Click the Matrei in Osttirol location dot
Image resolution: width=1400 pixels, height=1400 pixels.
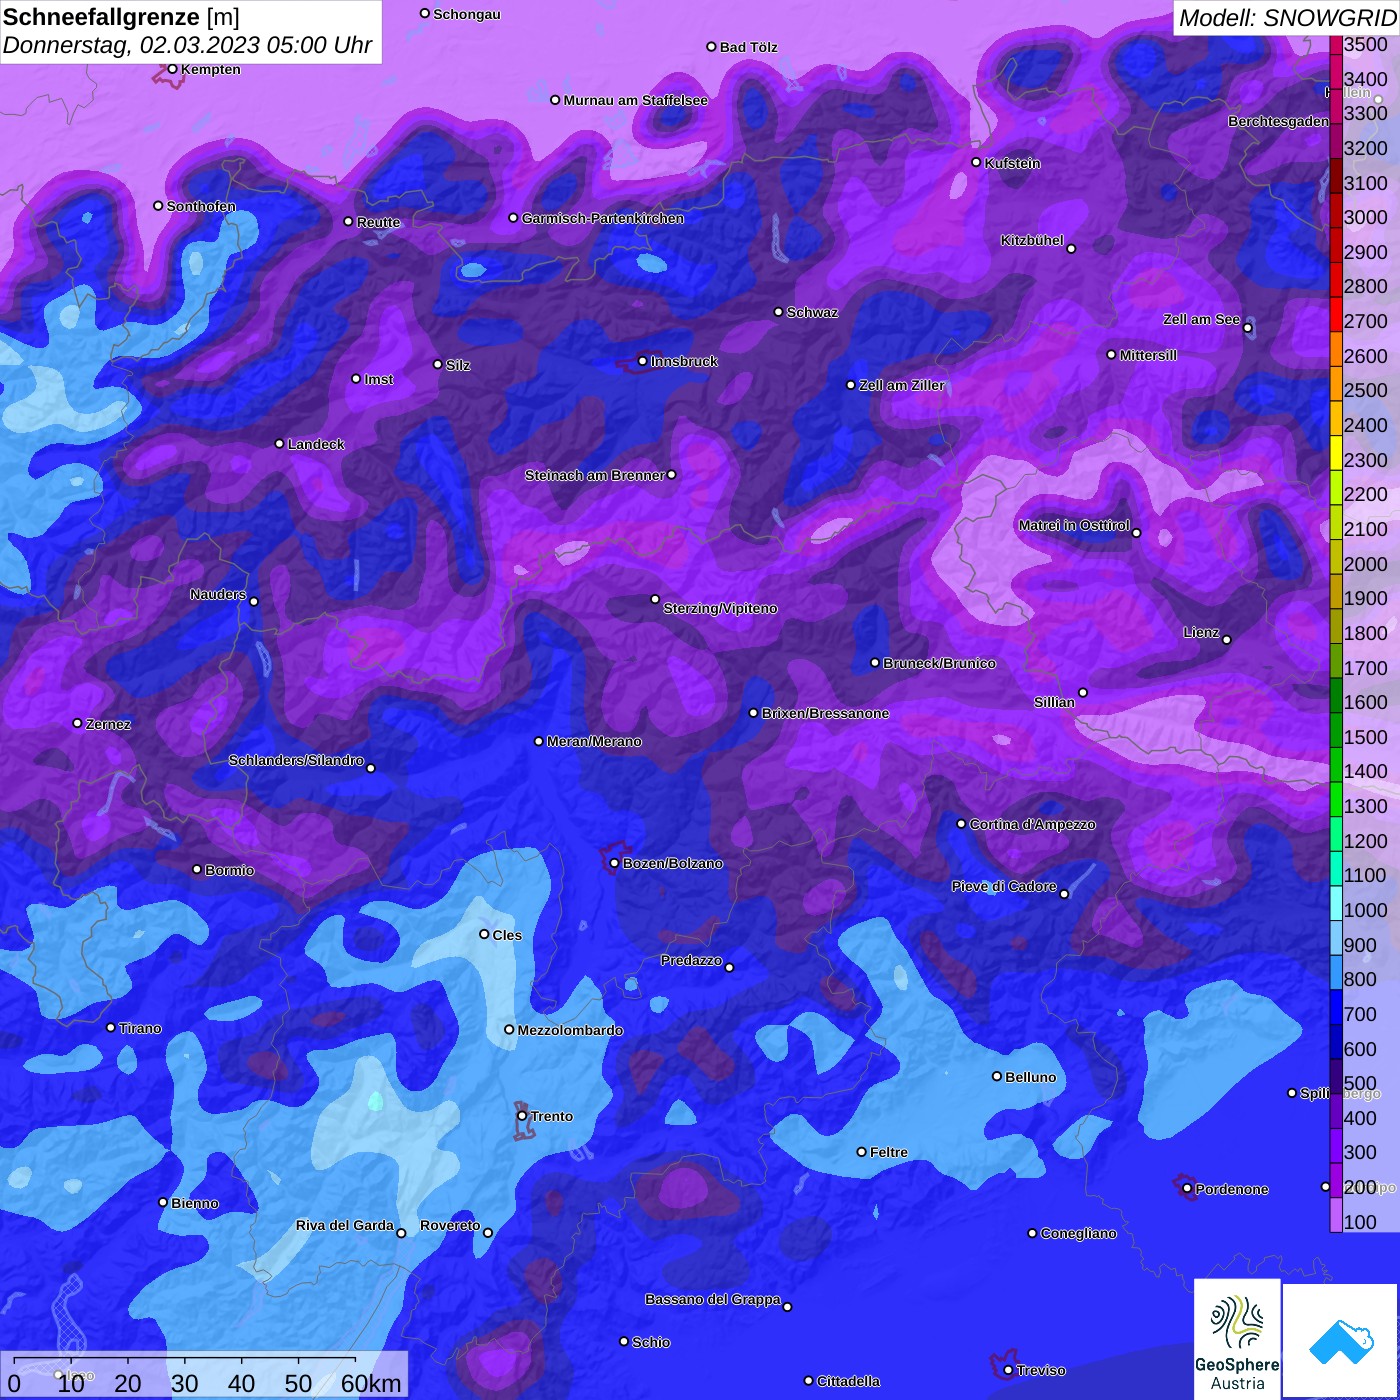pyautogui.click(x=1136, y=533)
